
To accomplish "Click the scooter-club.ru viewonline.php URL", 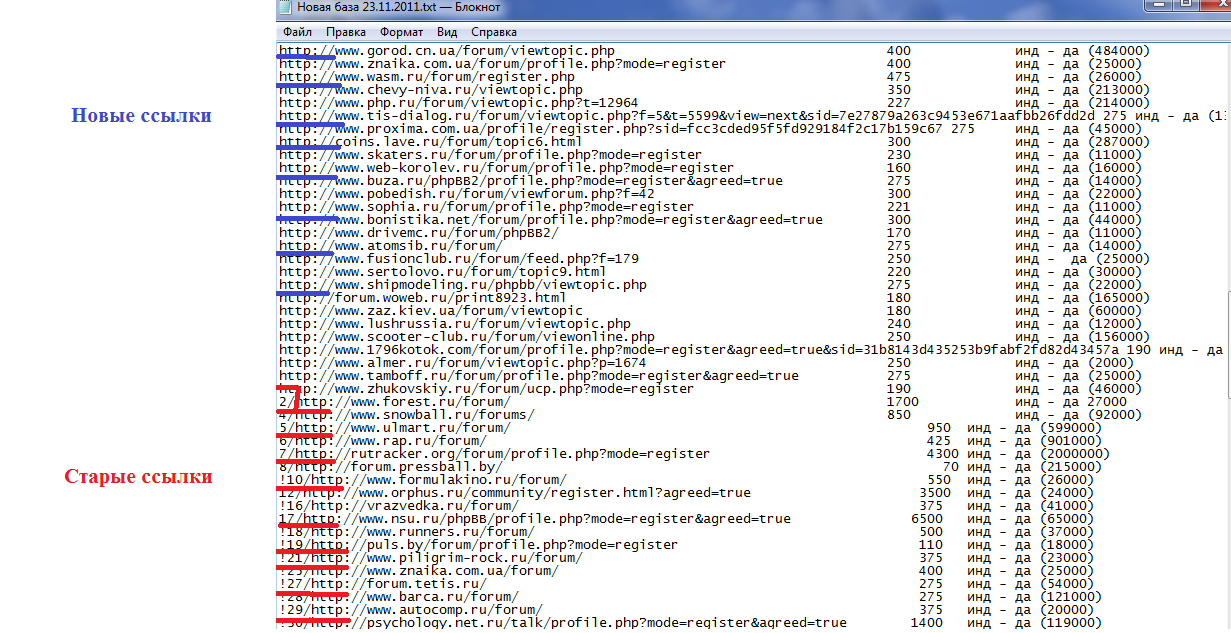I will pos(467,337).
